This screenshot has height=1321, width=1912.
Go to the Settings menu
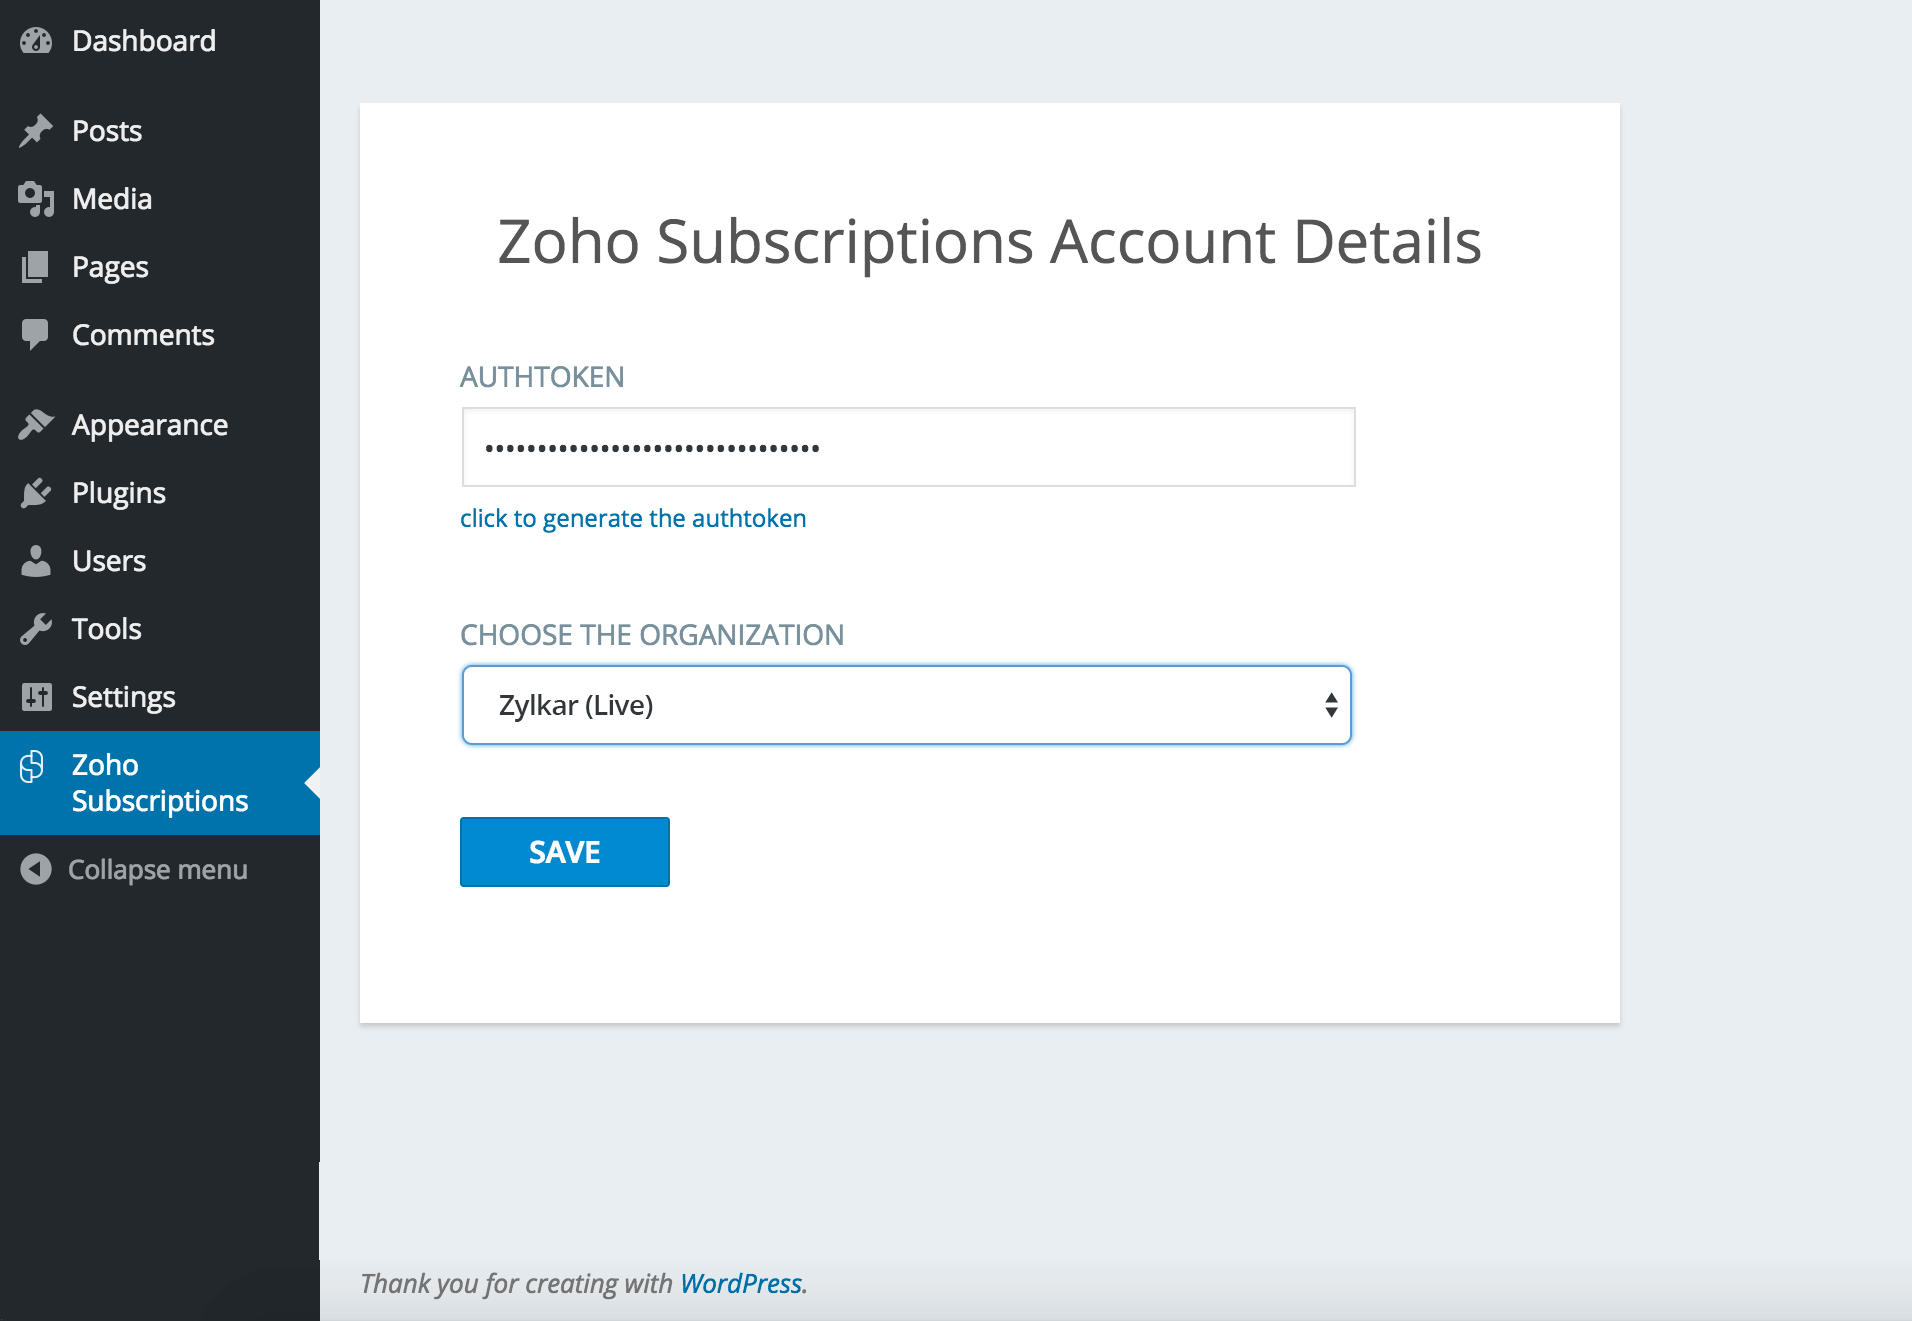[123, 697]
